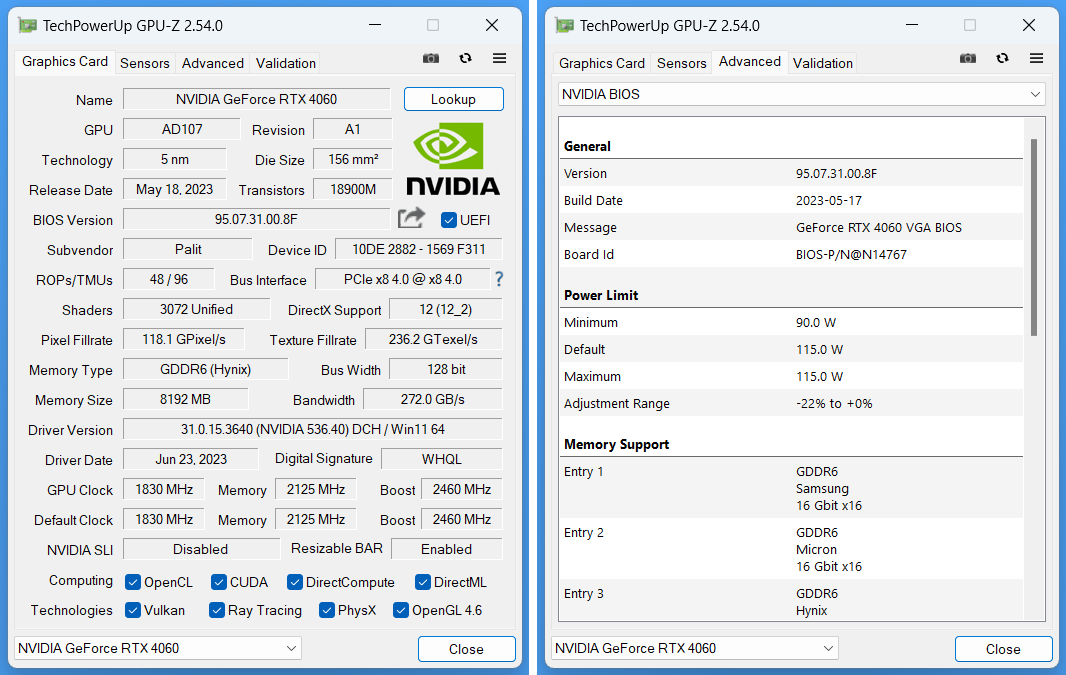Click the Advanced panel vertical scrollbar
This screenshot has height=675, width=1066.
pos(1034,237)
